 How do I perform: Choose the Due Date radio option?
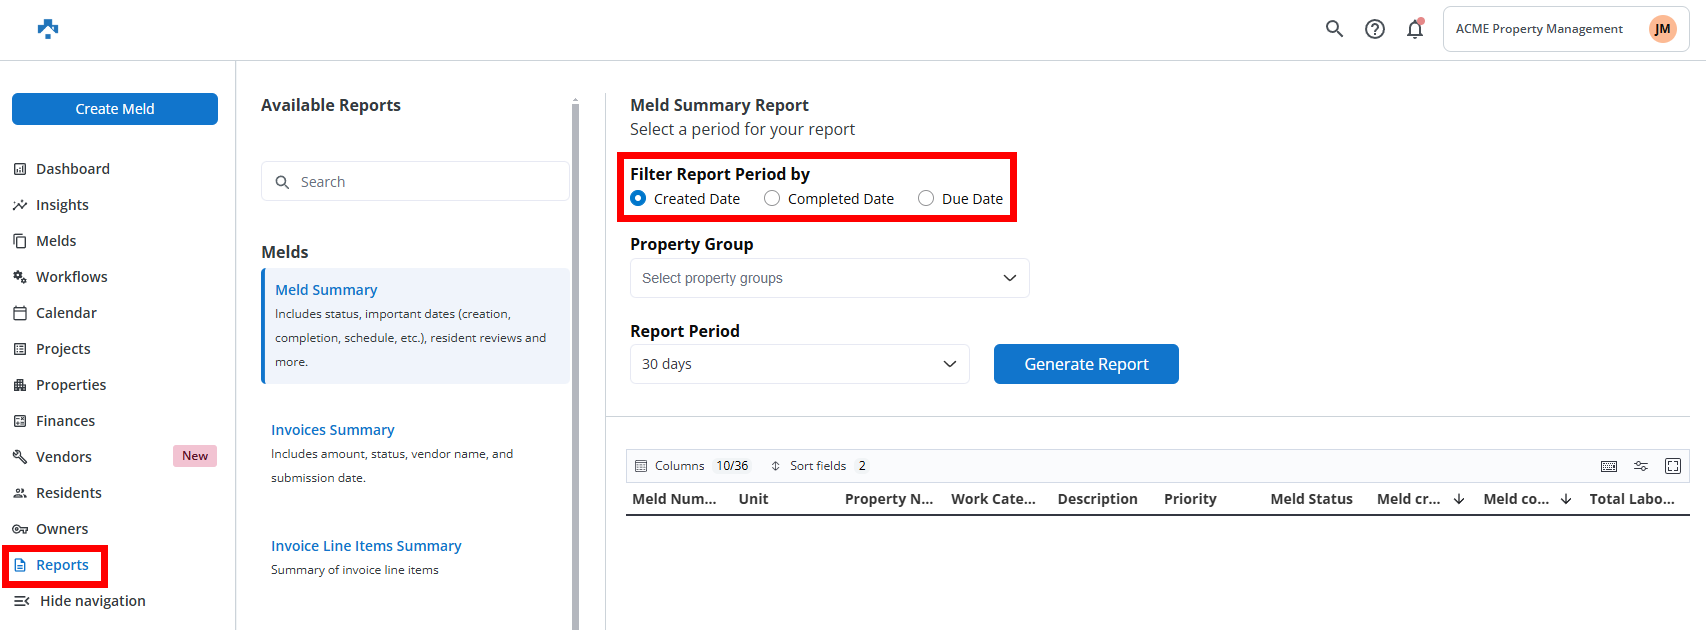click(x=926, y=199)
